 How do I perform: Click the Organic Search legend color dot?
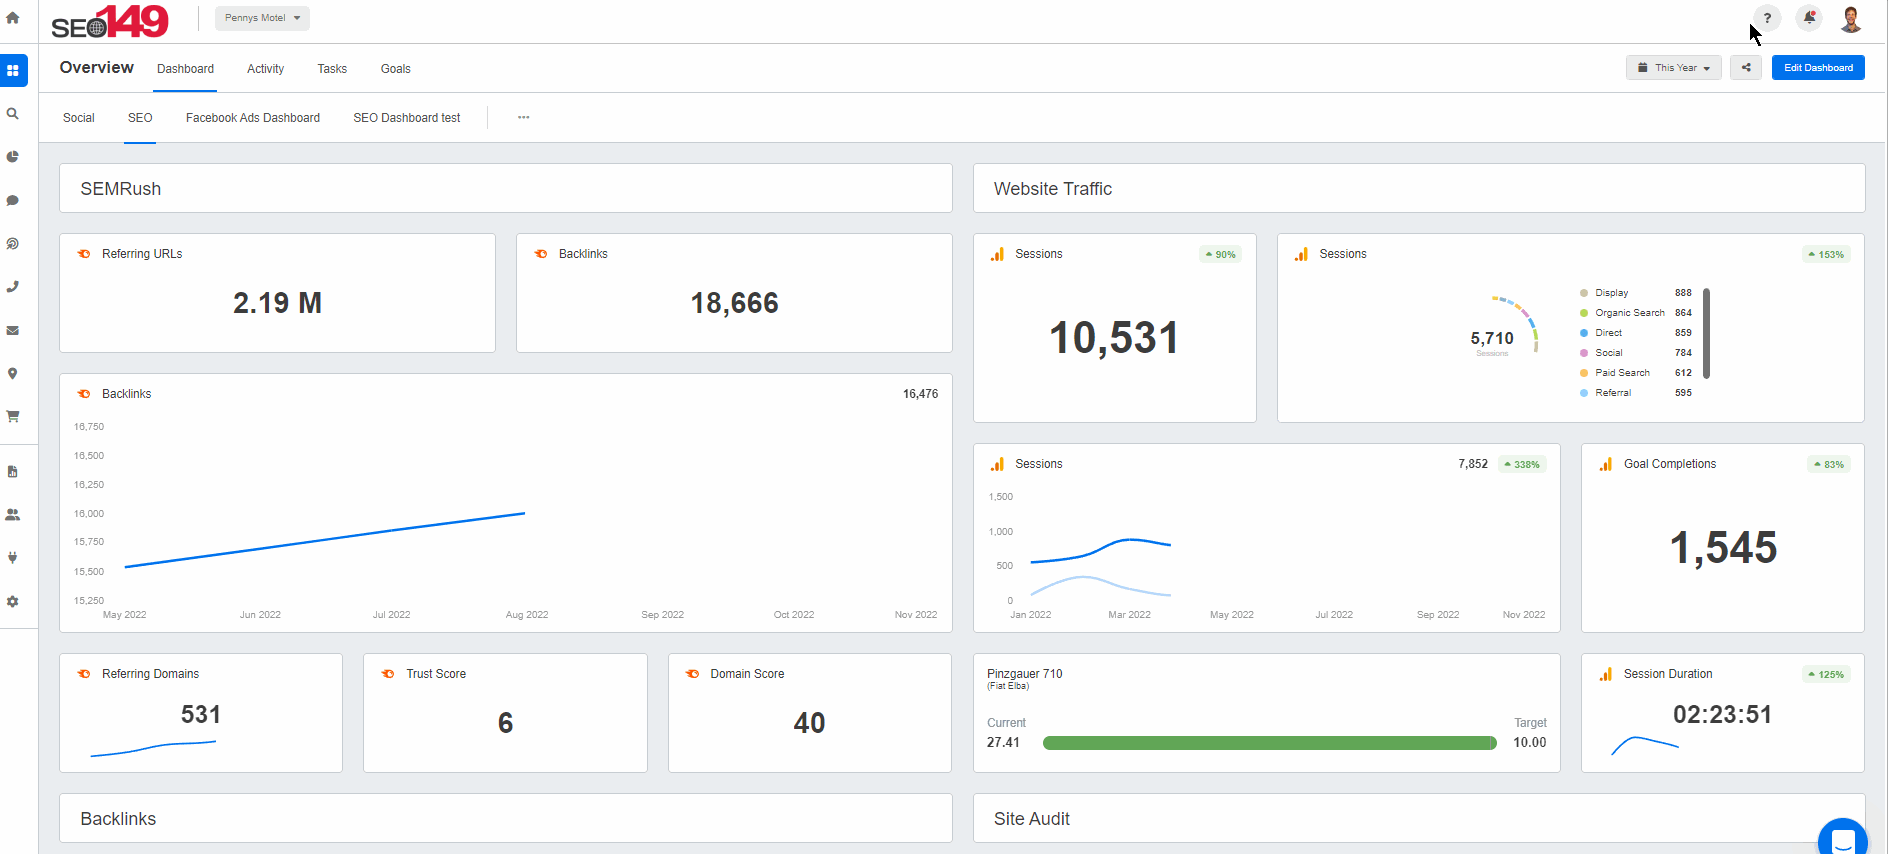1584,313
